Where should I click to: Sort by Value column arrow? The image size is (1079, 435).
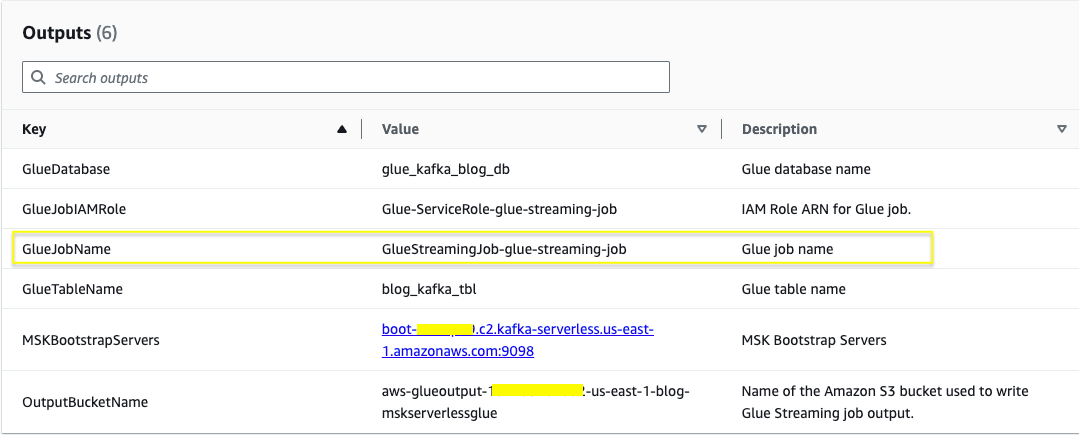pyautogui.click(x=702, y=129)
